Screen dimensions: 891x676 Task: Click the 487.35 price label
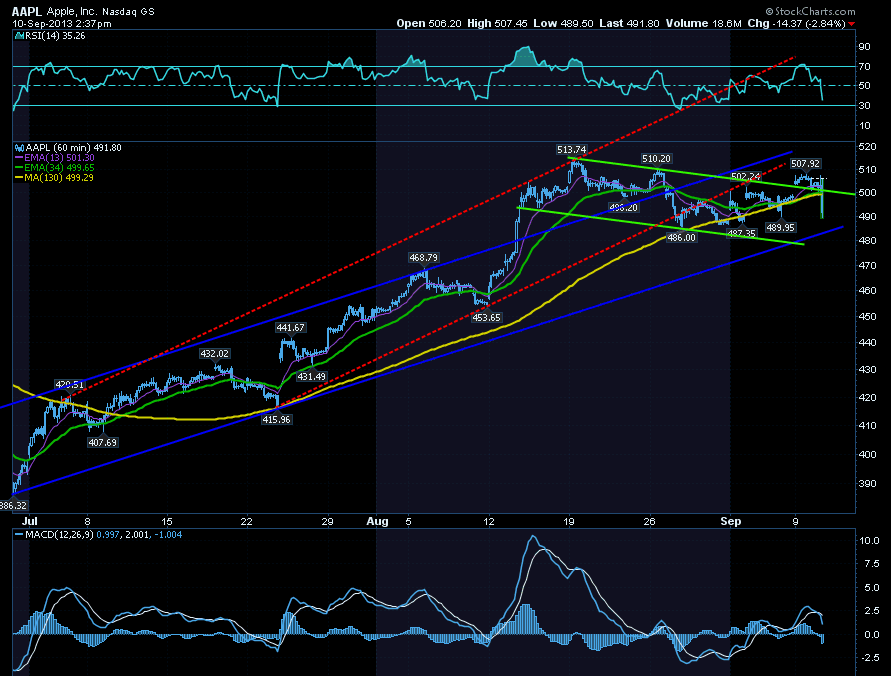[x=742, y=233]
